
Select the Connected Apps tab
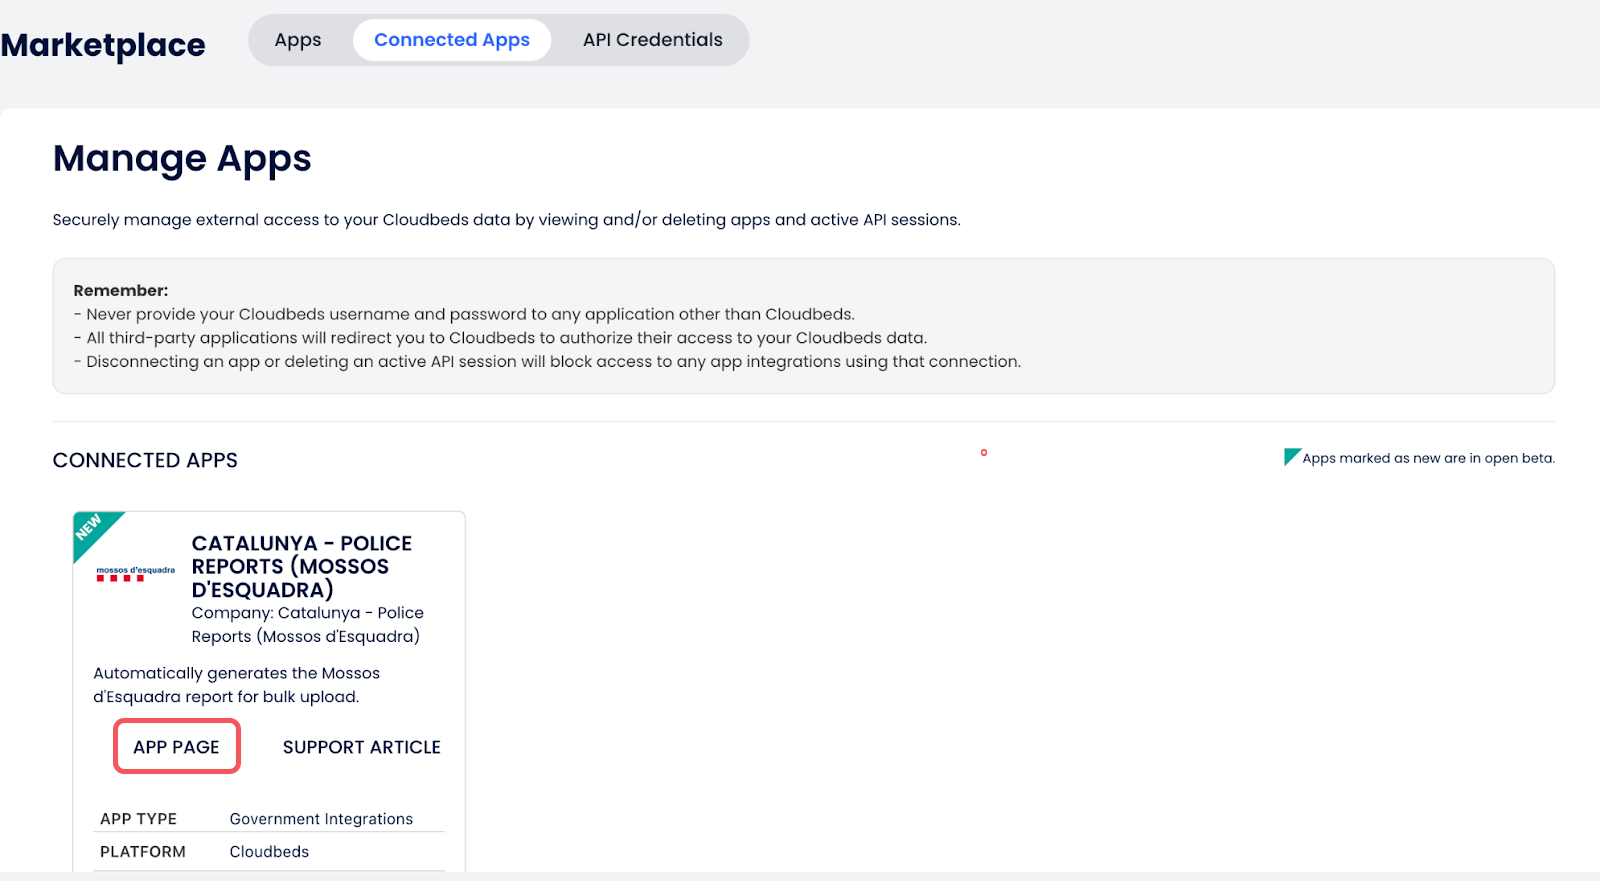[451, 40]
